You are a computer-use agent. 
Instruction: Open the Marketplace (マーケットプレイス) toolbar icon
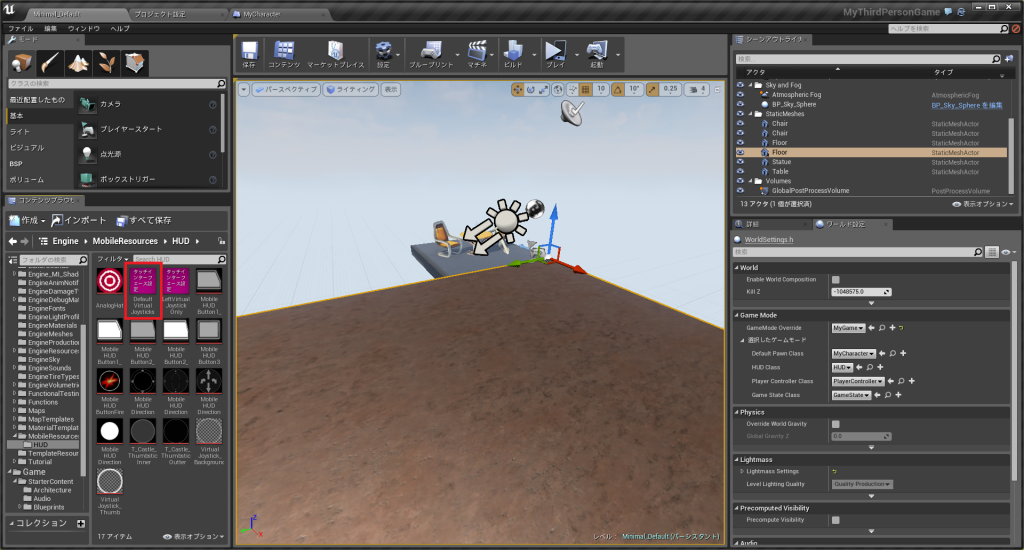[x=335, y=53]
